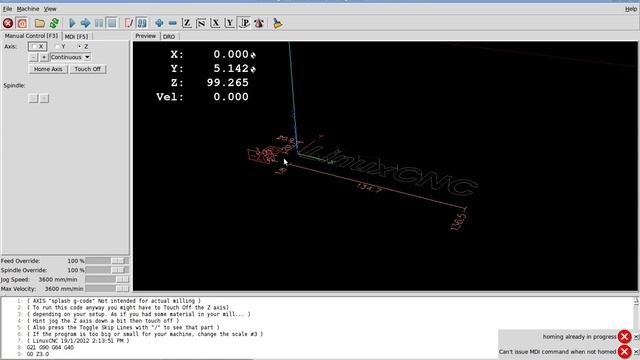Select the X axis radio button
This screenshot has height=360, width=640.
click(38, 47)
